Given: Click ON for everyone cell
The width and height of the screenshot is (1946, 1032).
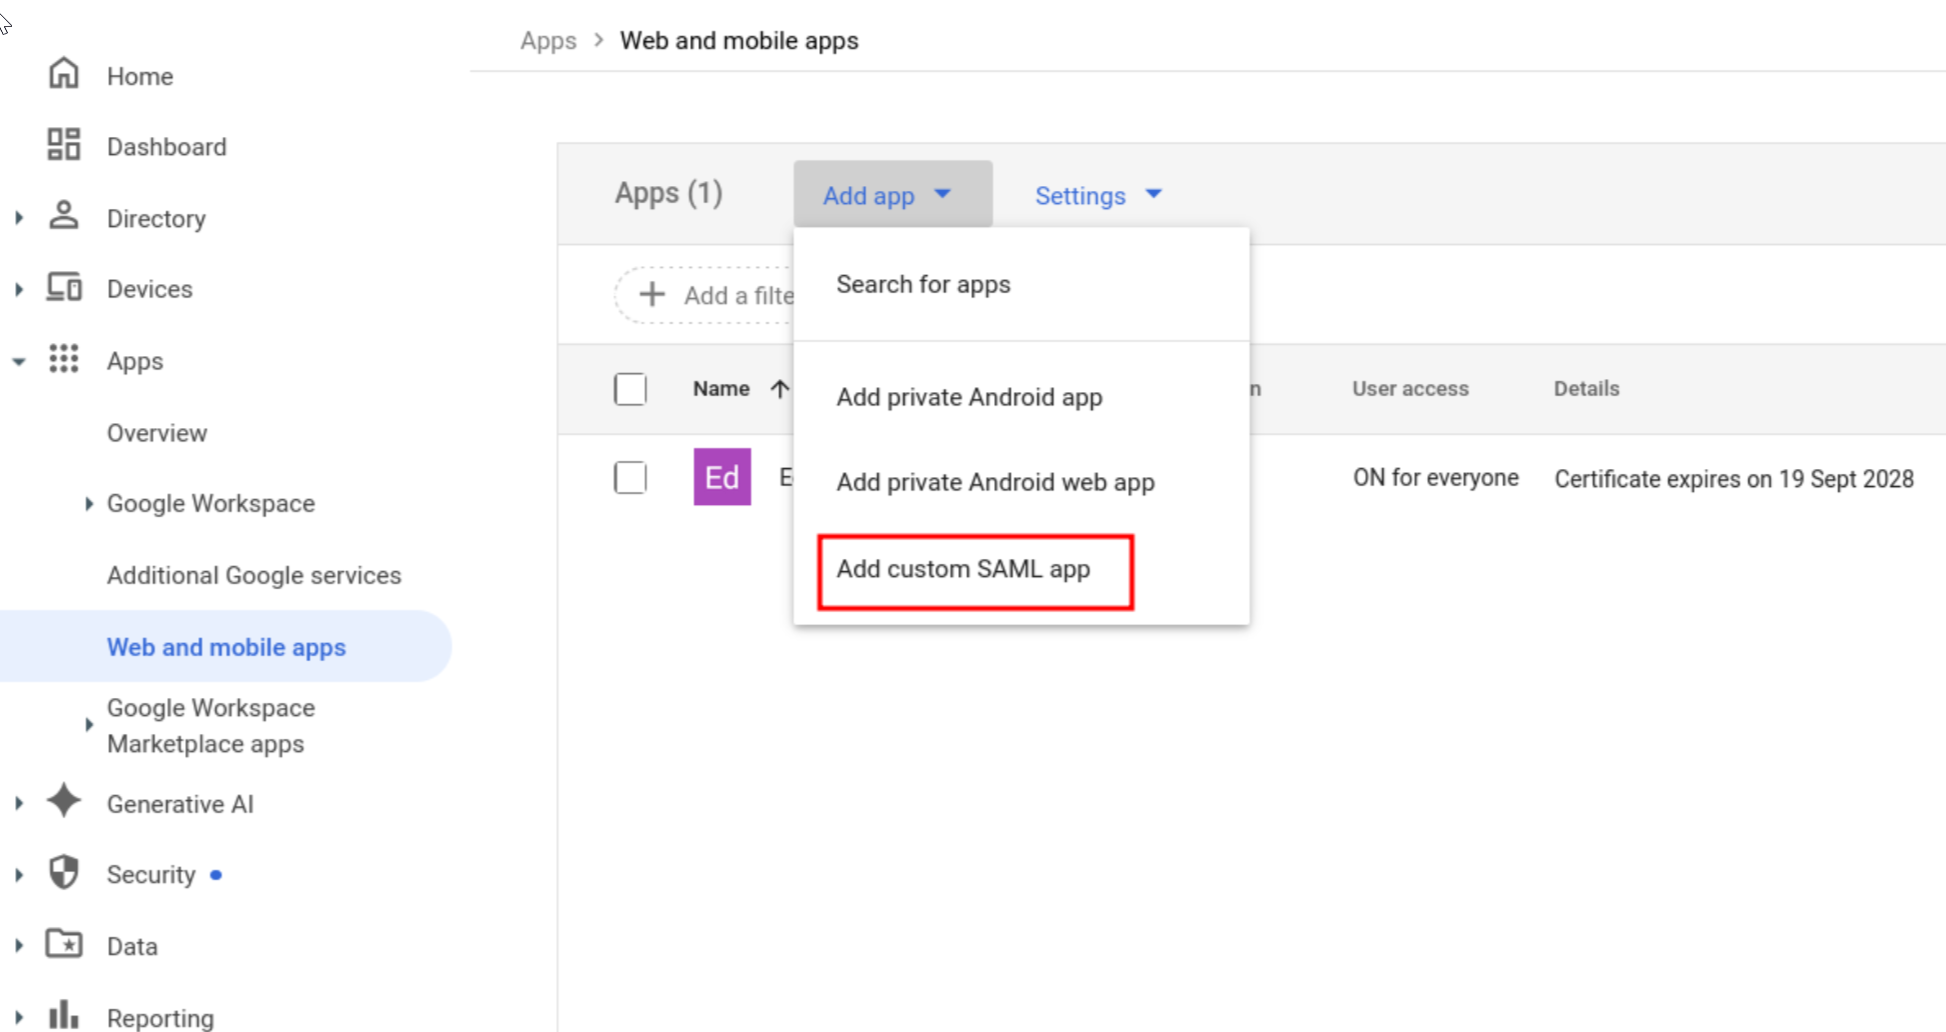Looking at the screenshot, I should 1435,478.
